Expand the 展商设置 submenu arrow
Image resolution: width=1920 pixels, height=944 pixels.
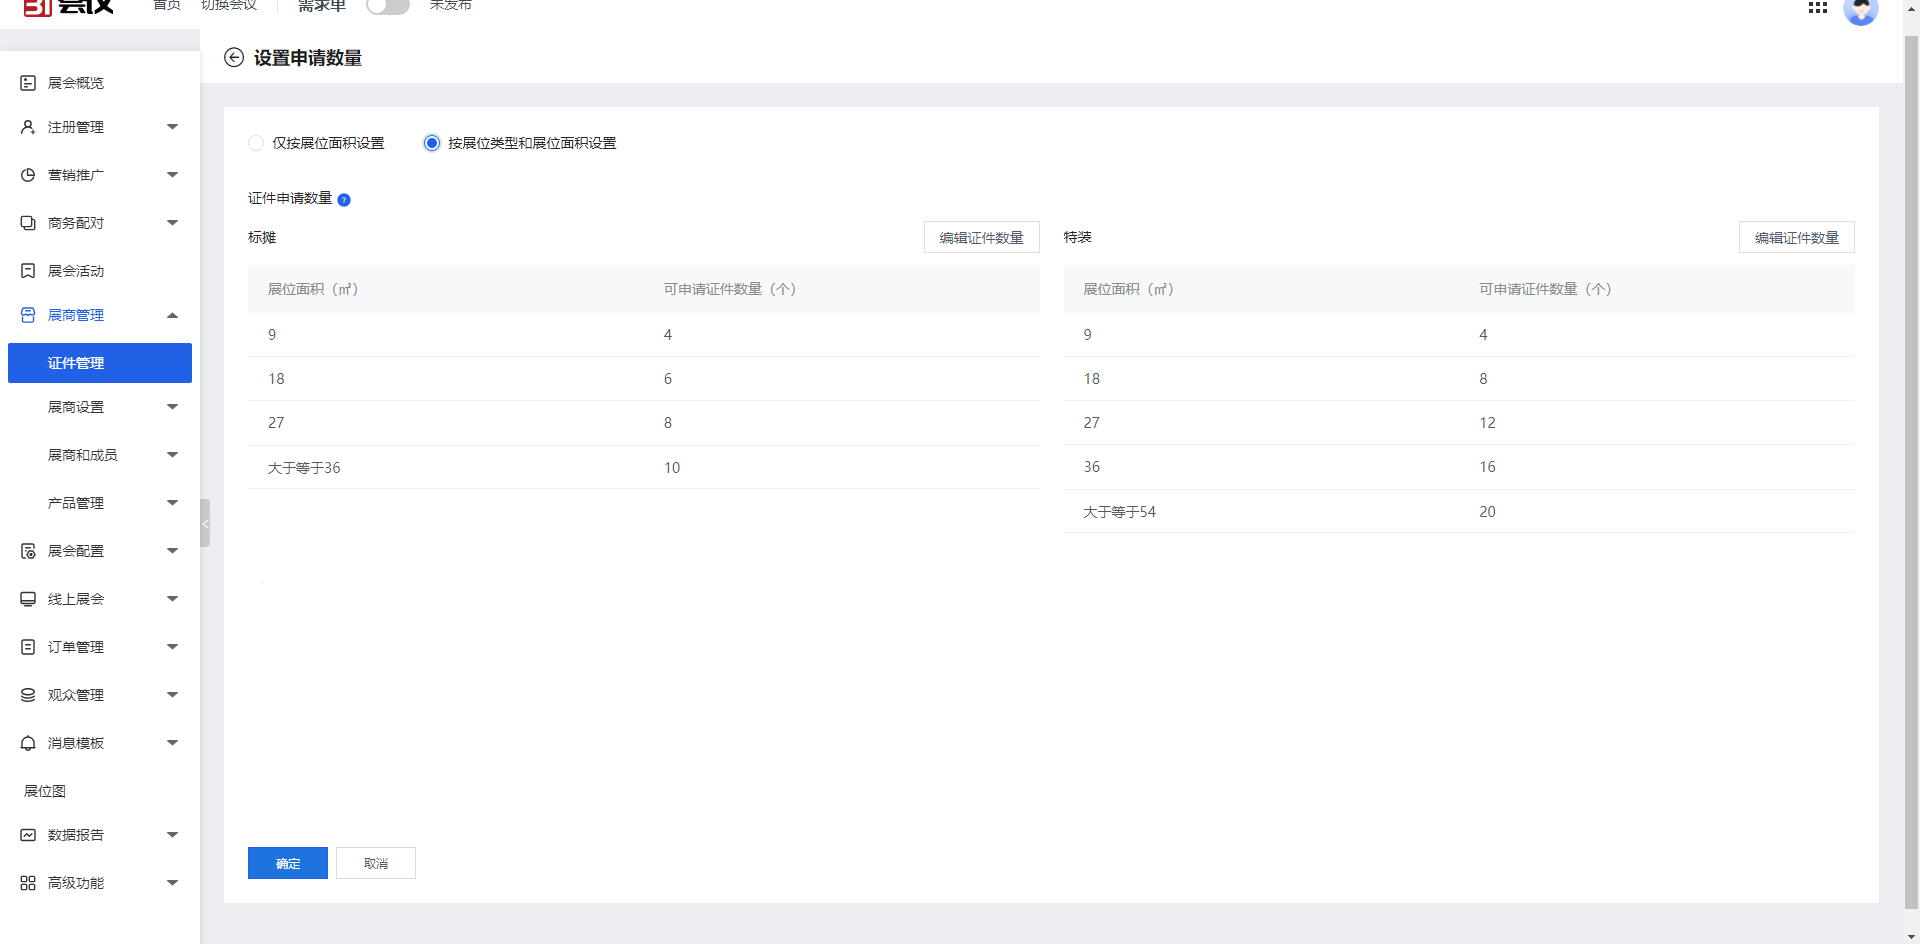coord(172,407)
